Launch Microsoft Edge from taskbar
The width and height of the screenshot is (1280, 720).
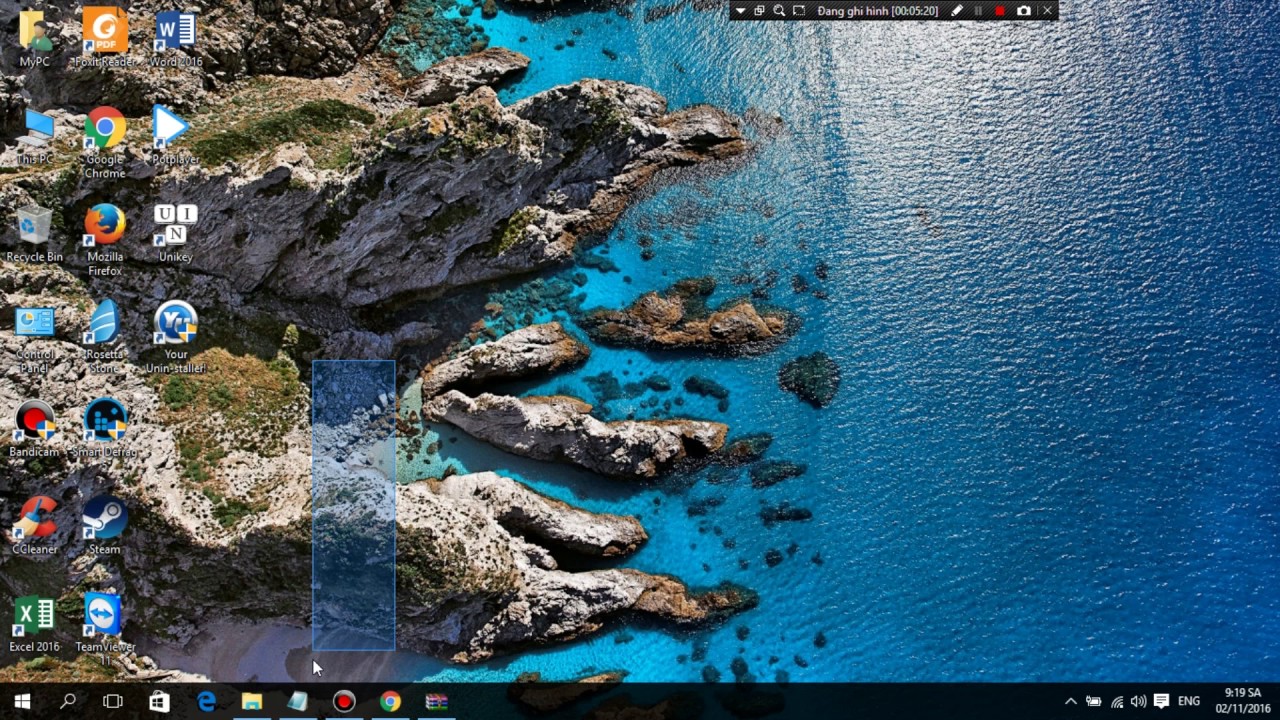tap(206, 701)
